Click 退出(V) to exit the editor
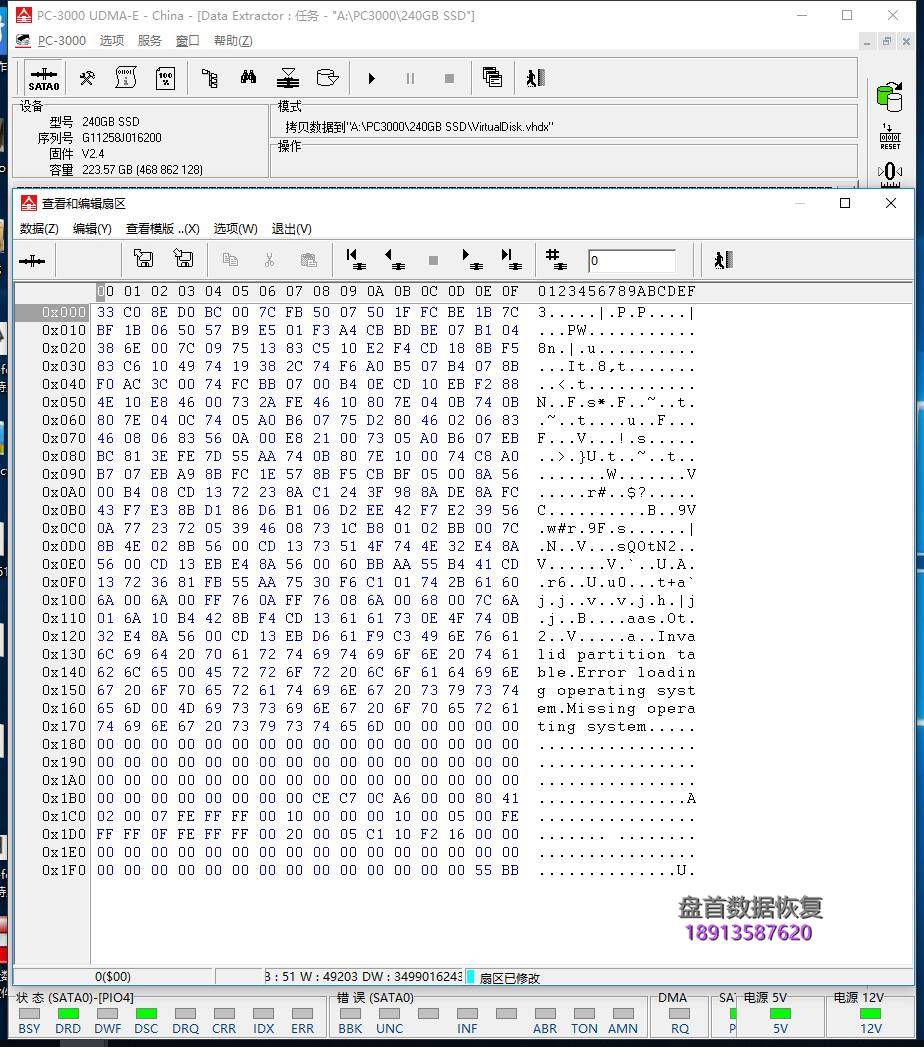The height and width of the screenshot is (1047, 924). [x=291, y=229]
